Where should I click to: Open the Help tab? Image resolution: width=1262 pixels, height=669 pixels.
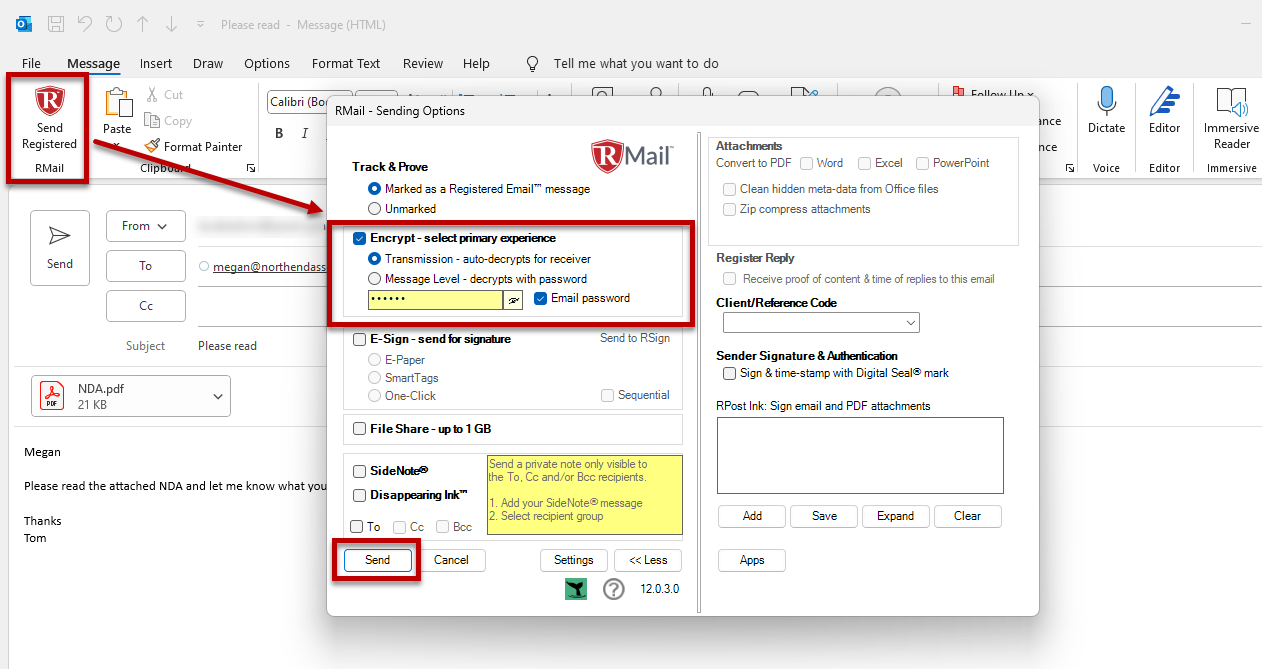(476, 63)
